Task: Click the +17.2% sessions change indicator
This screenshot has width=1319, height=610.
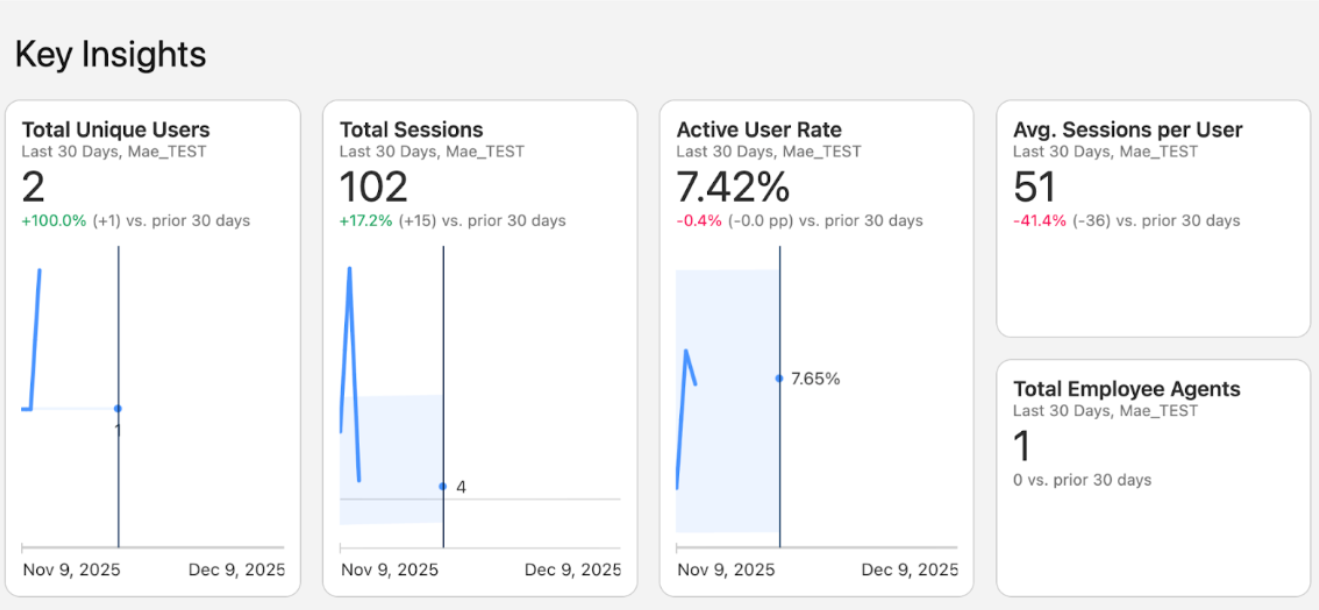Action: pyautogui.click(x=368, y=221)
